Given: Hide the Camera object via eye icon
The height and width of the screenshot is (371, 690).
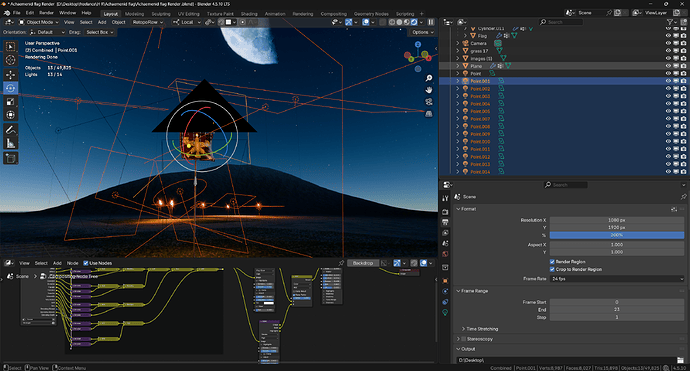Looking at the screenshot, I should tap(668, 43).
